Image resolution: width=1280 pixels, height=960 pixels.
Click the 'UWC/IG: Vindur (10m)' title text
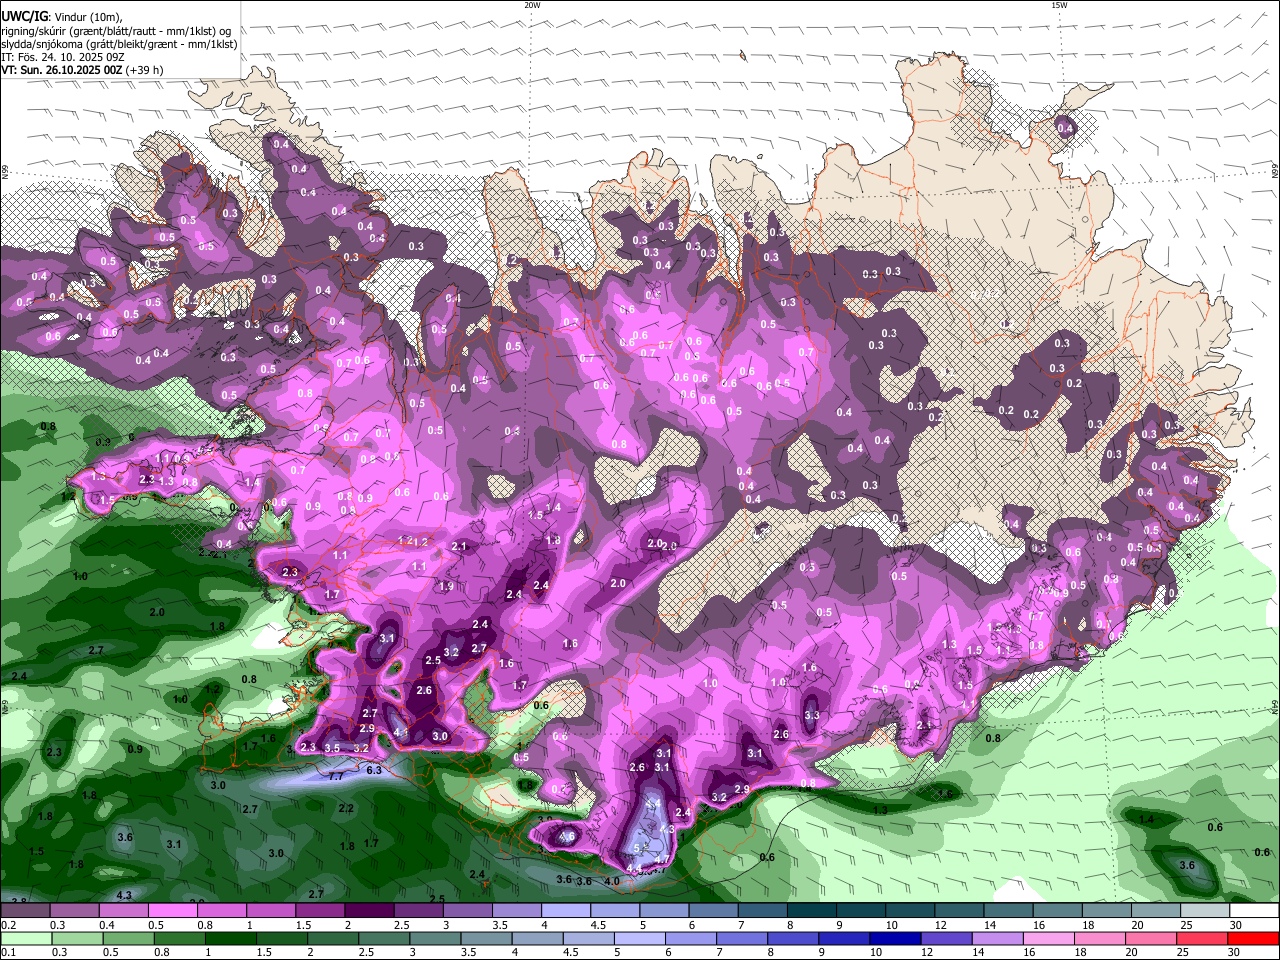[x=62, y=17]
